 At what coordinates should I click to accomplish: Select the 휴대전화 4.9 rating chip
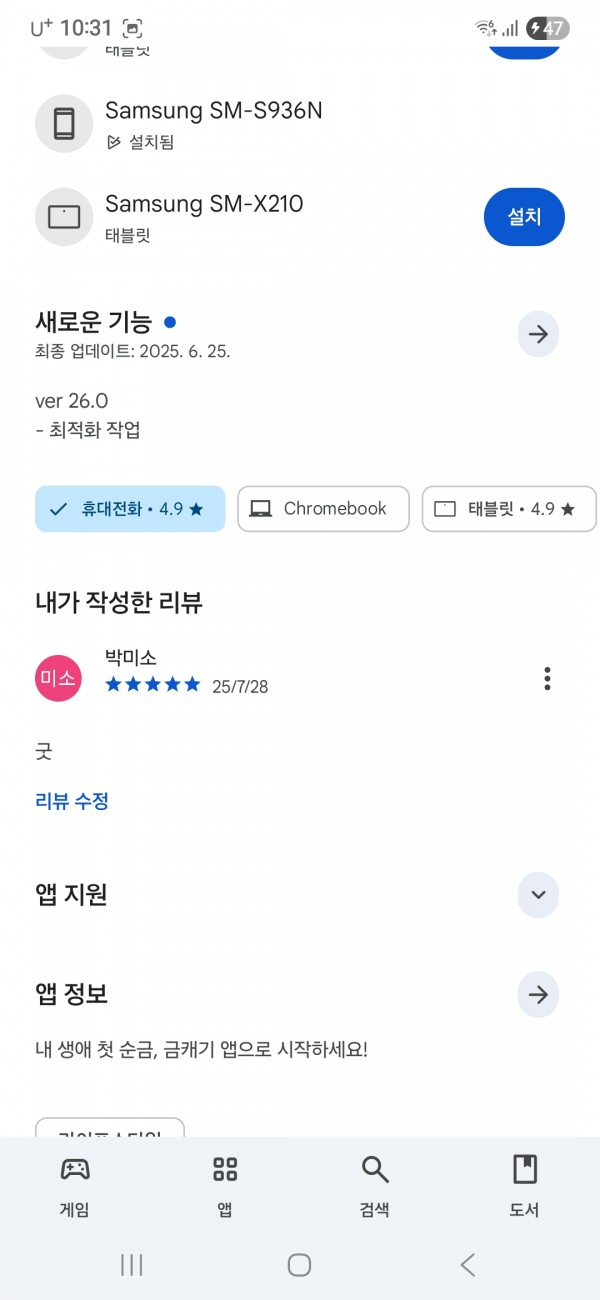tap(130, 509)
